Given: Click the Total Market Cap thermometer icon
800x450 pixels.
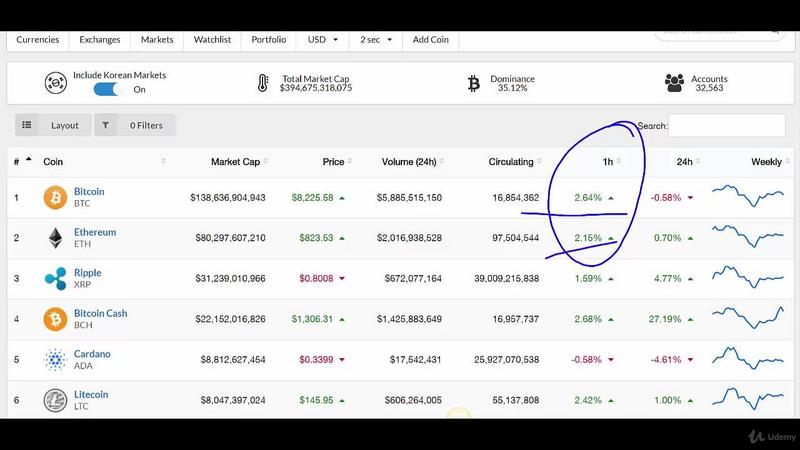Looking at the screenshot, I should 263,83.
